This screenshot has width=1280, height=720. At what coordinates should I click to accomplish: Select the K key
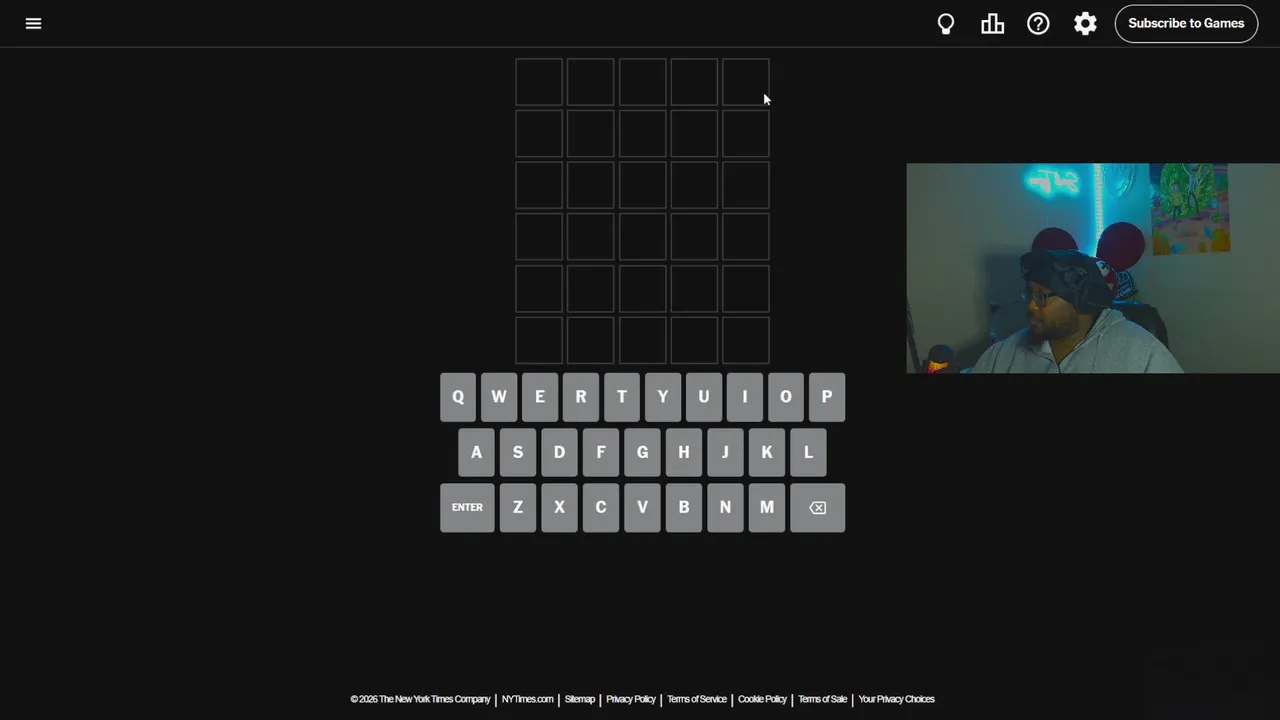[x=767, y=452]
